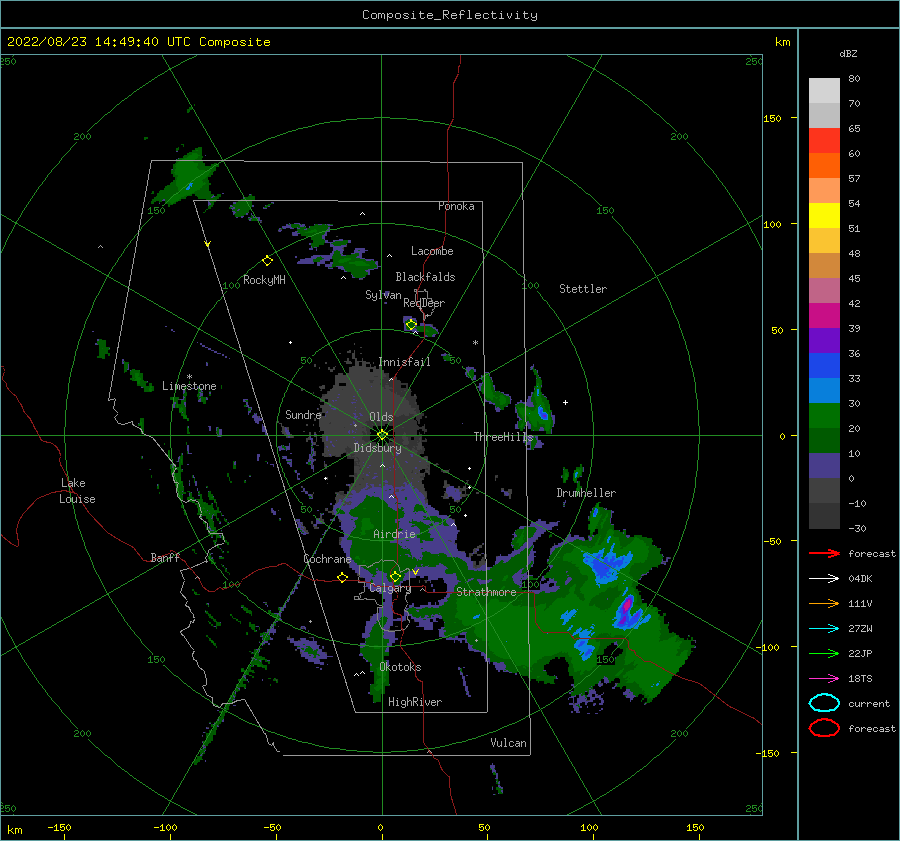Pick the yellow 51-54 dBZ swatch
This screenshot has height=841, width=900.
click(824, 216)
